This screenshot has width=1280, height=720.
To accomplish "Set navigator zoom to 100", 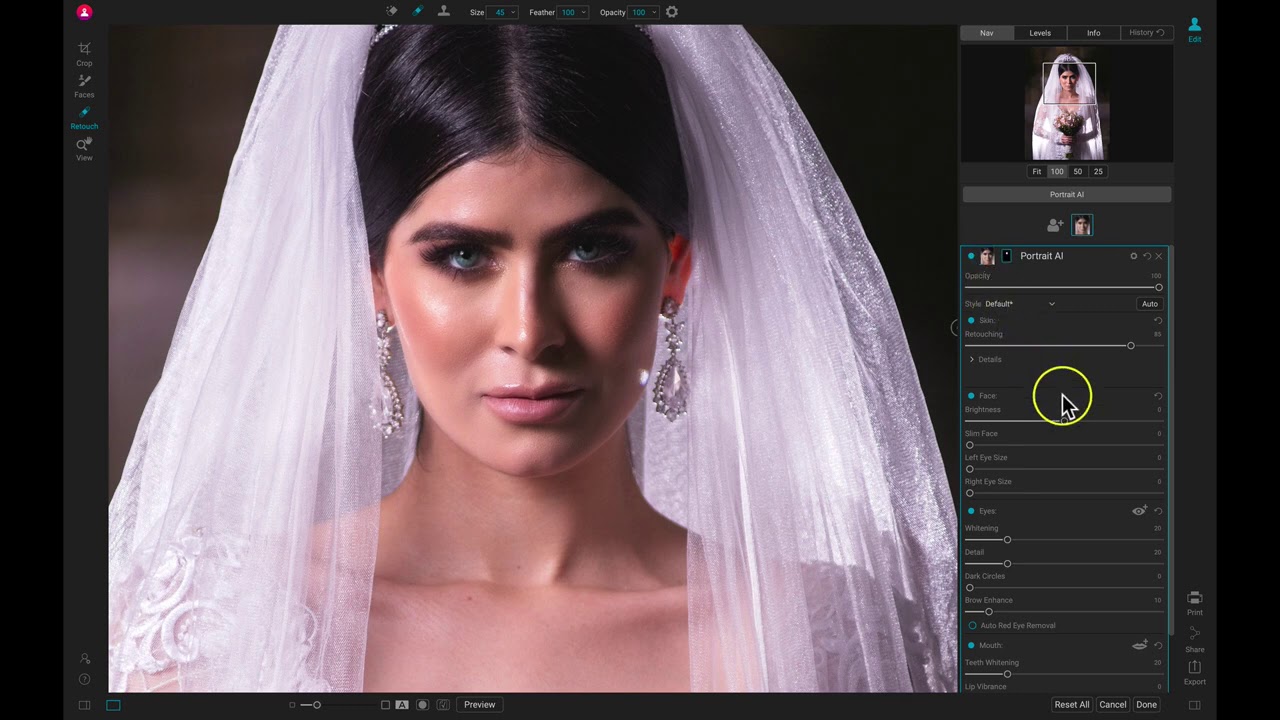I will [x=1057, y=171].
